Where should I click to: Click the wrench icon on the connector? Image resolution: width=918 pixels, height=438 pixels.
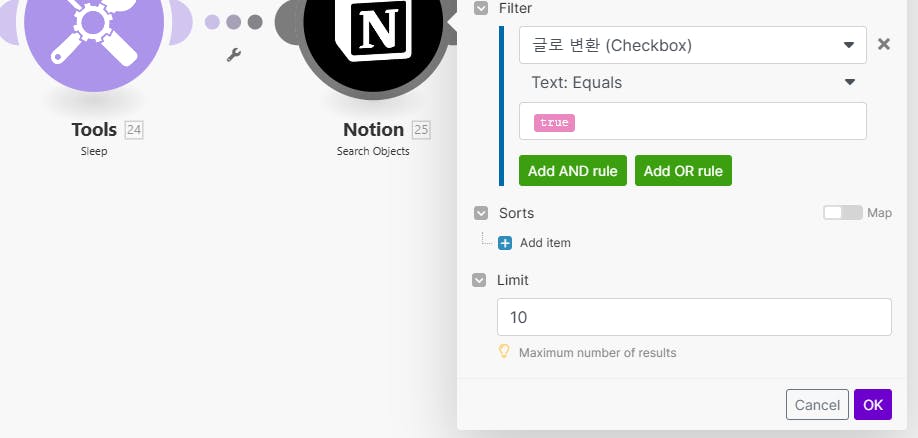(x=234, y=55)
